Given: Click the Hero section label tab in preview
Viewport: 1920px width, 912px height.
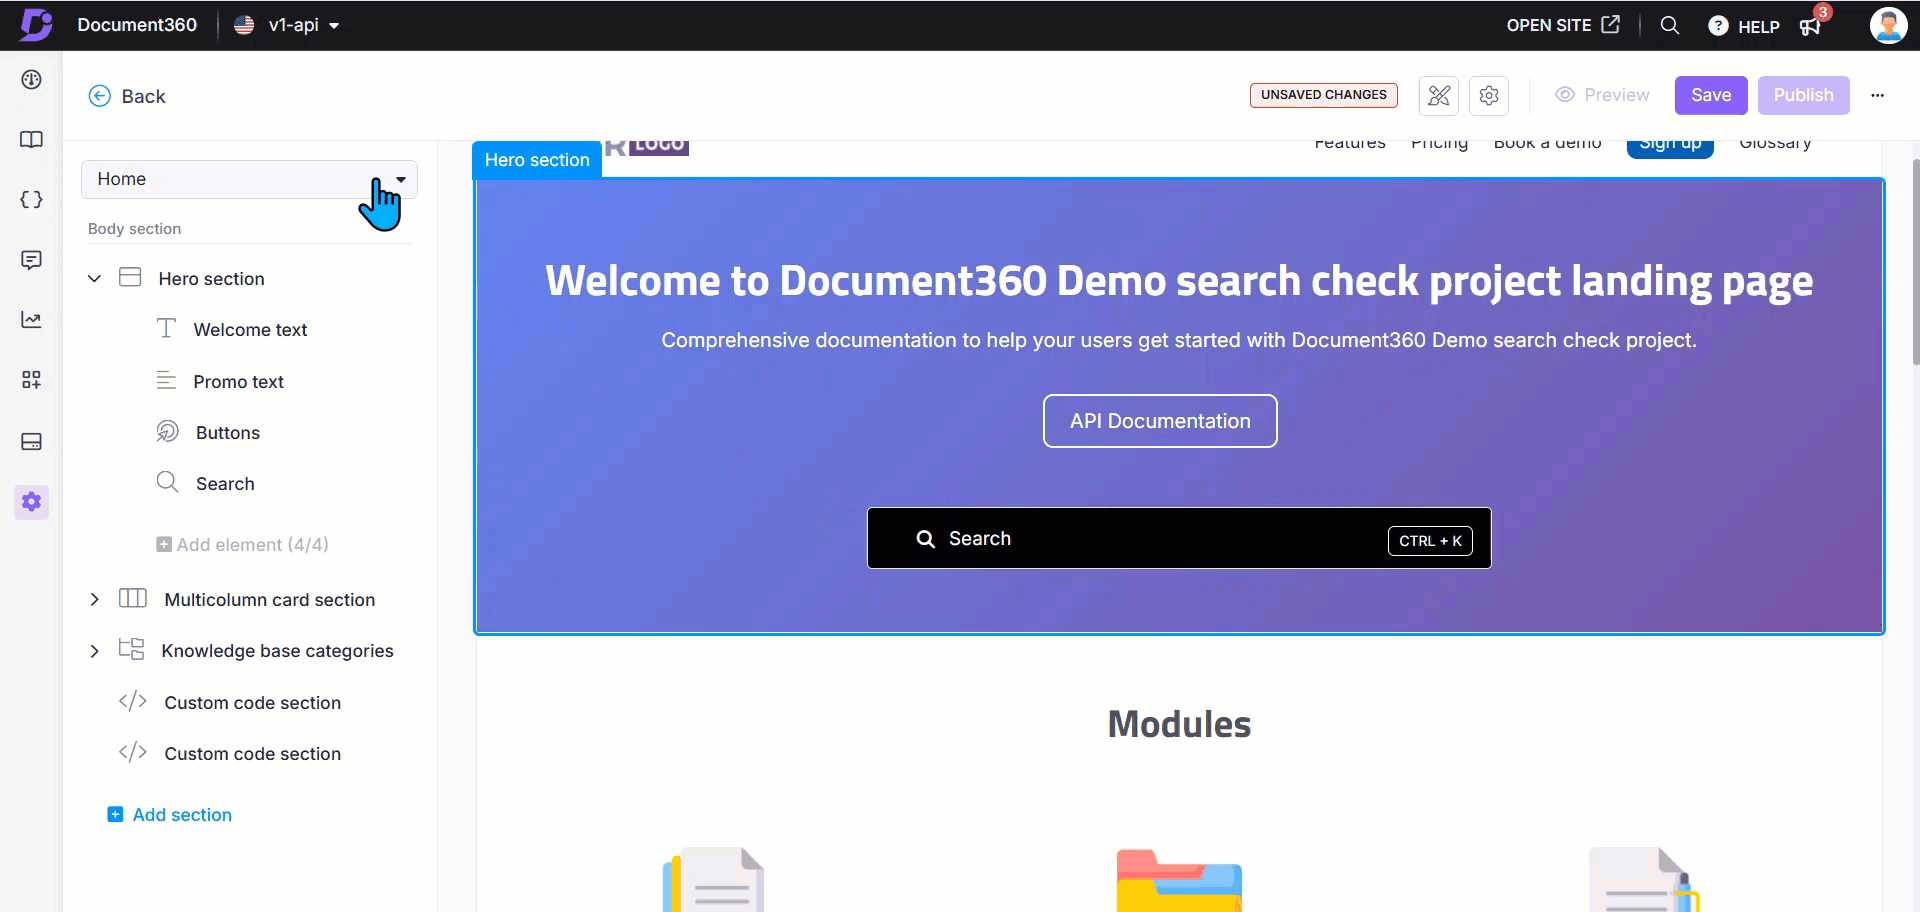Looking at the screenshot, I should pyautogui.click(x=537, y=160).
